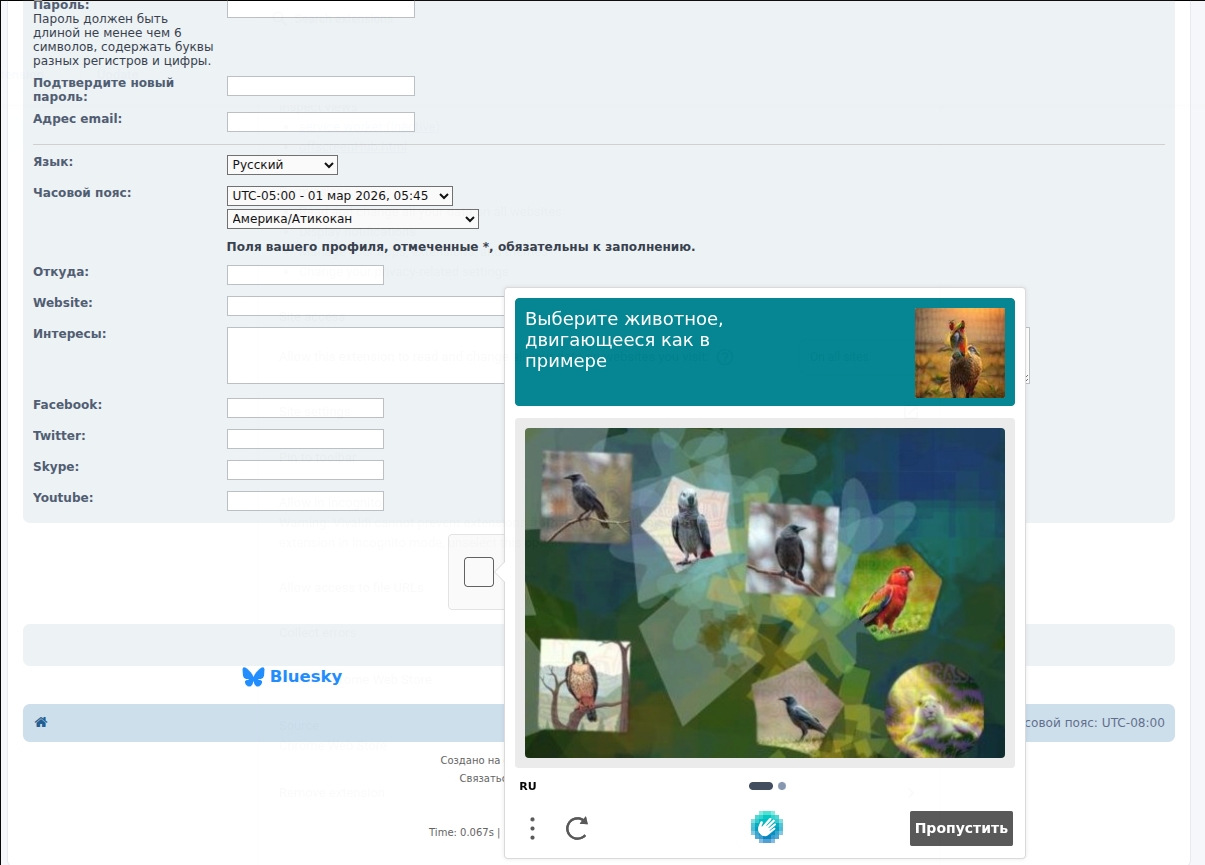Focus the Website input field
The image size is (1205, 865).
click(366, 306)
